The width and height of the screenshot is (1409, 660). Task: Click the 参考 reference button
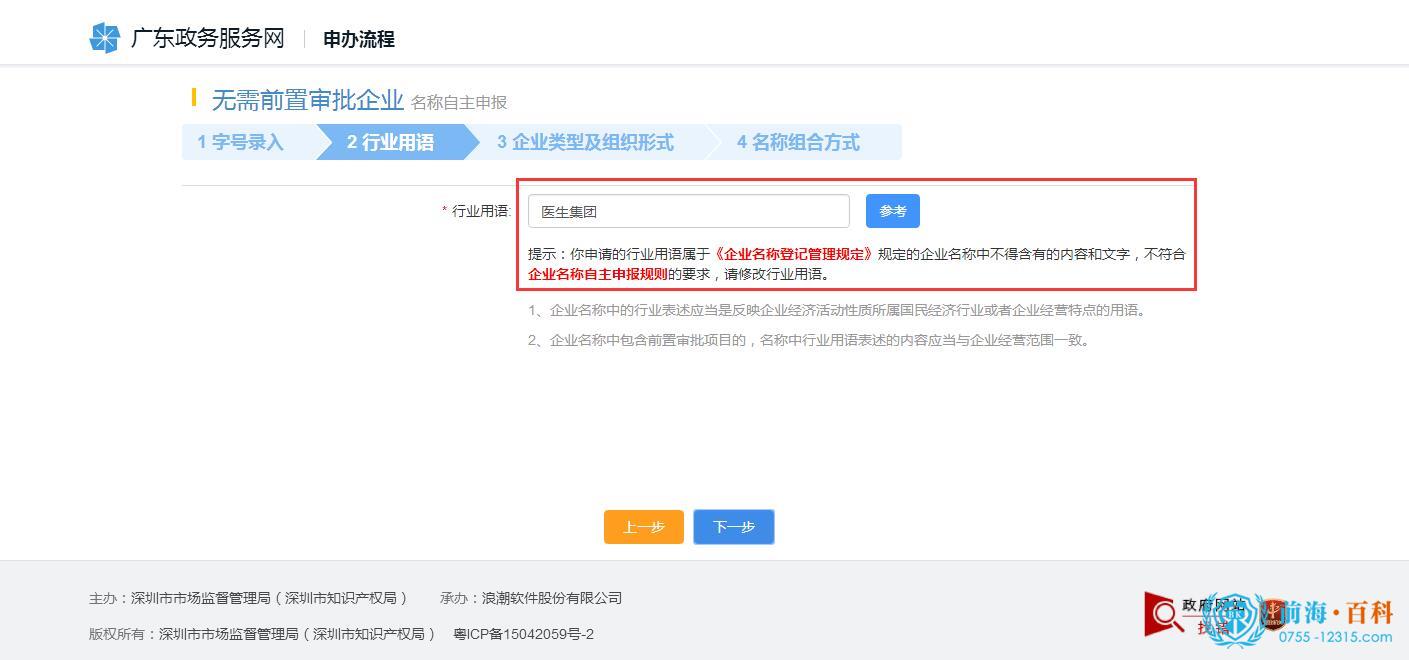click(892, 210)
